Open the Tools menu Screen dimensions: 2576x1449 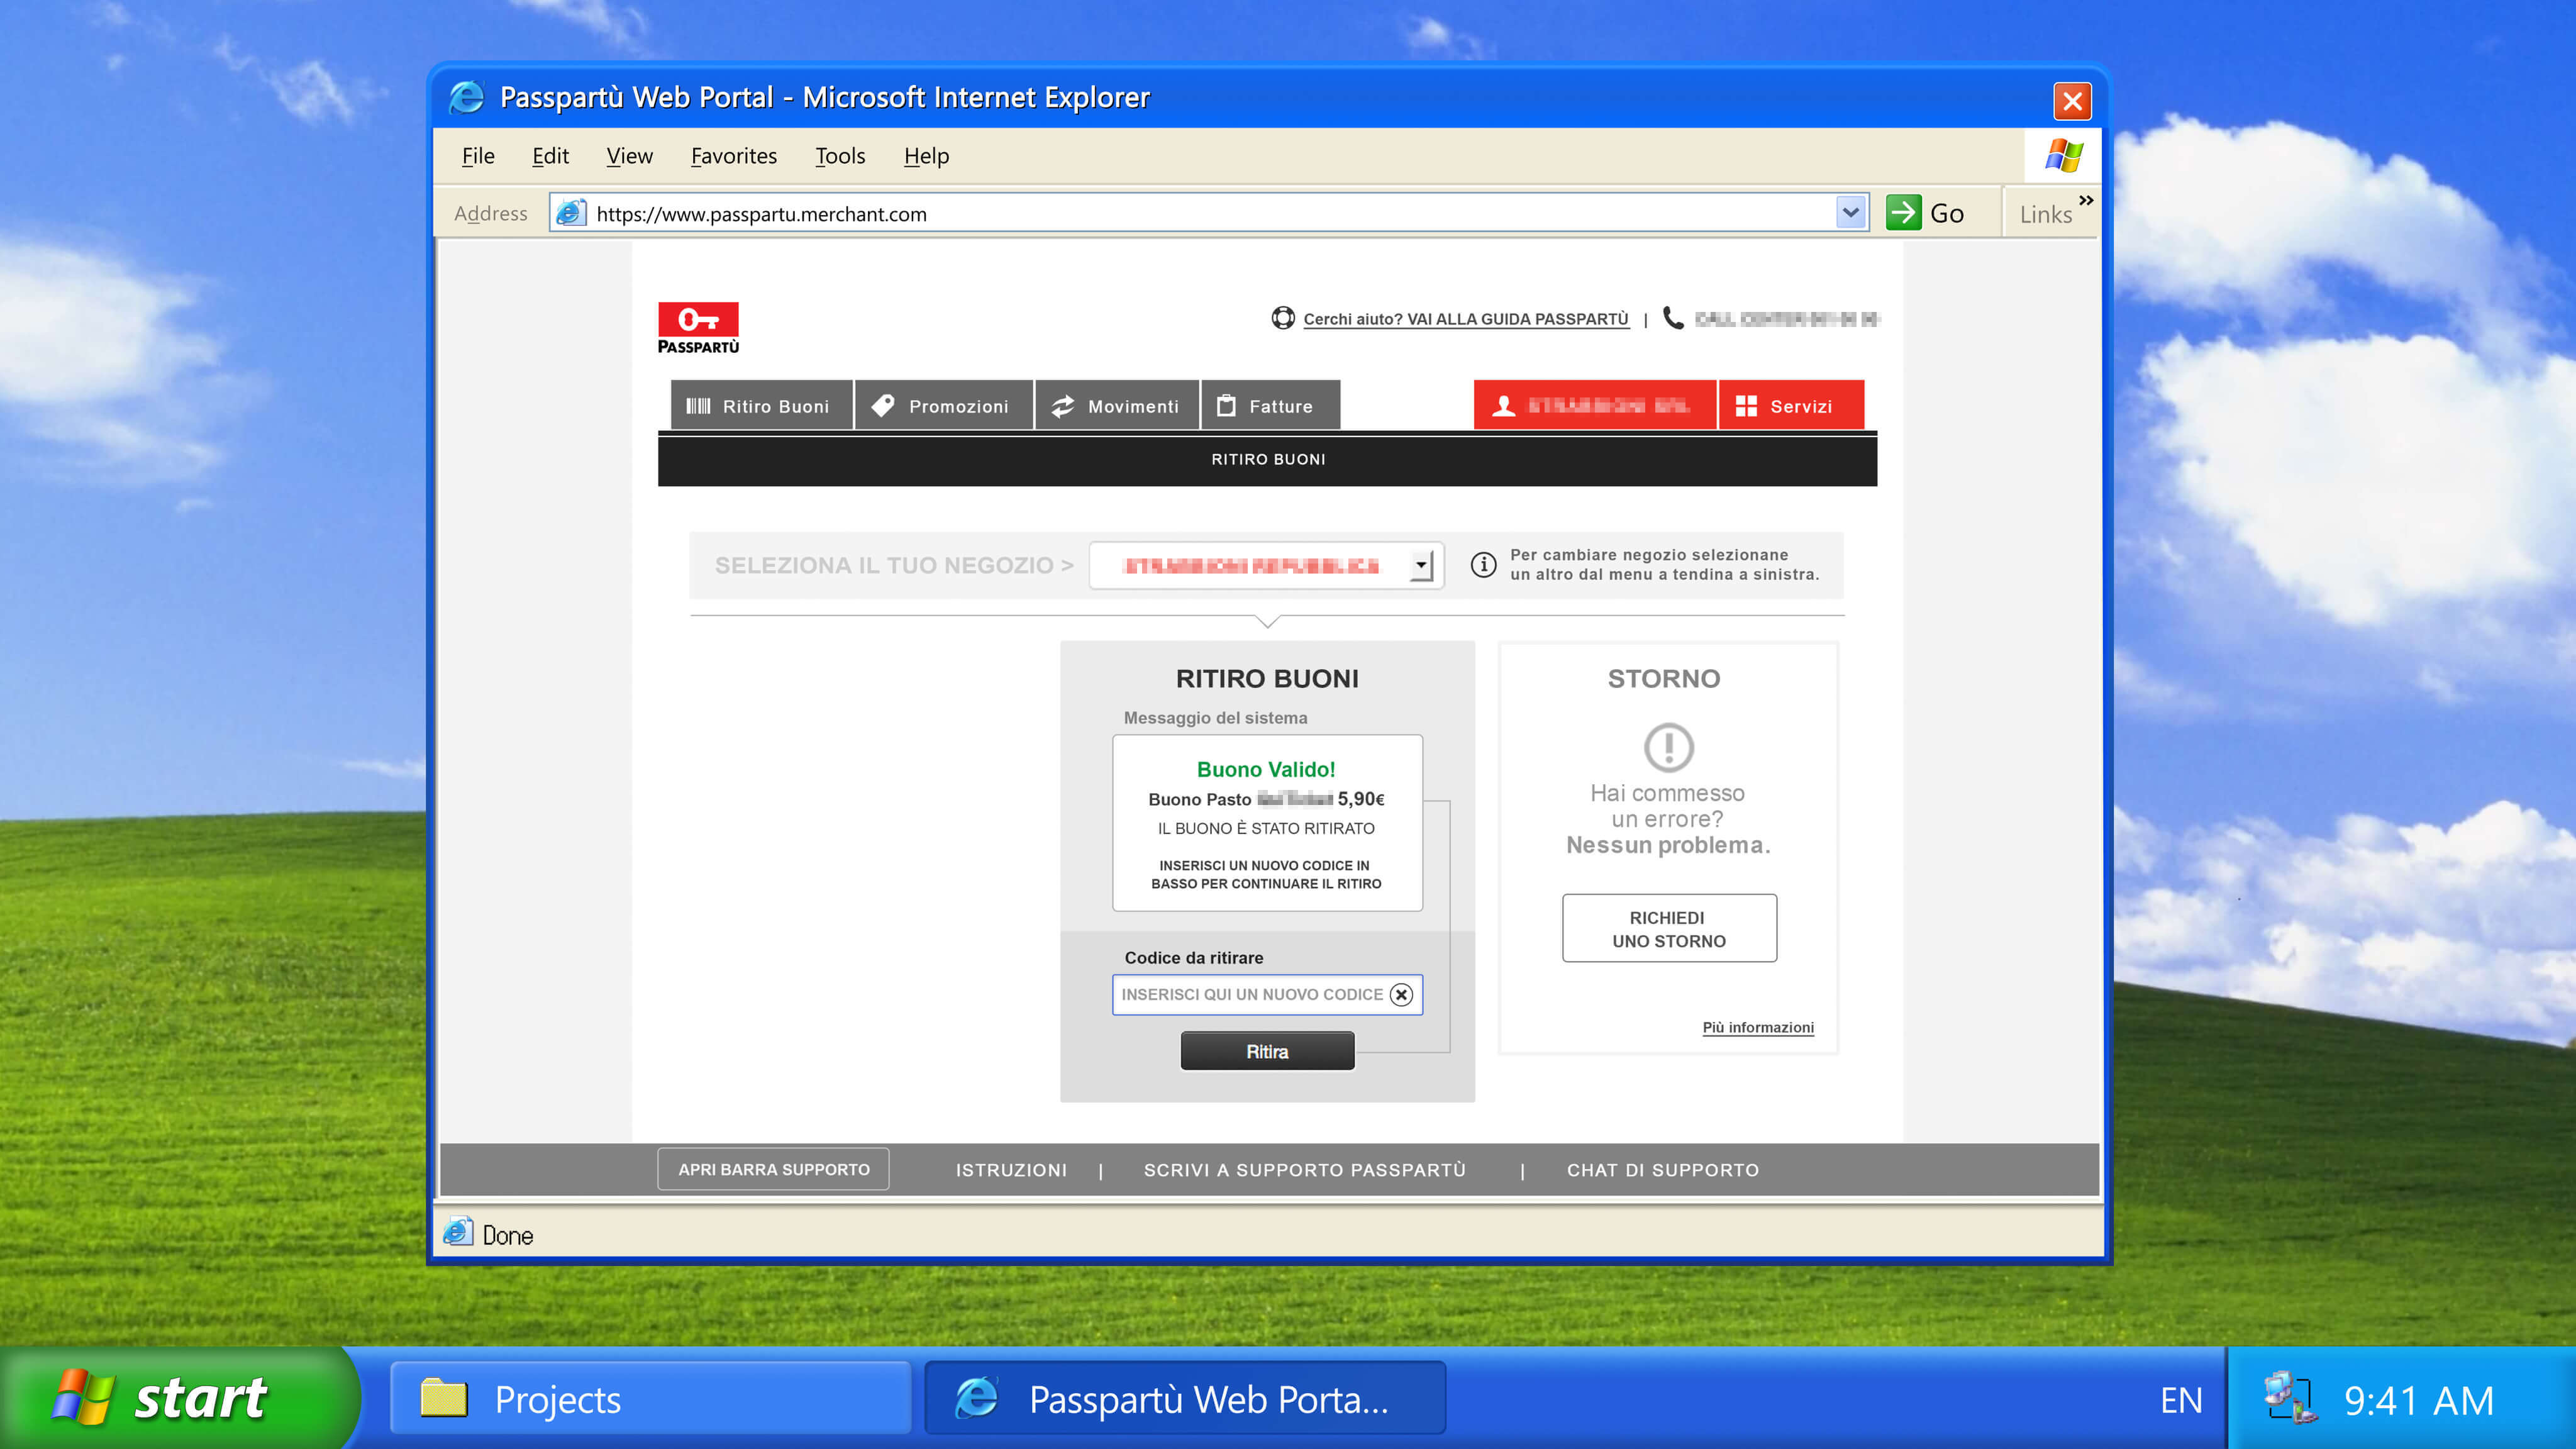[840, 156]
